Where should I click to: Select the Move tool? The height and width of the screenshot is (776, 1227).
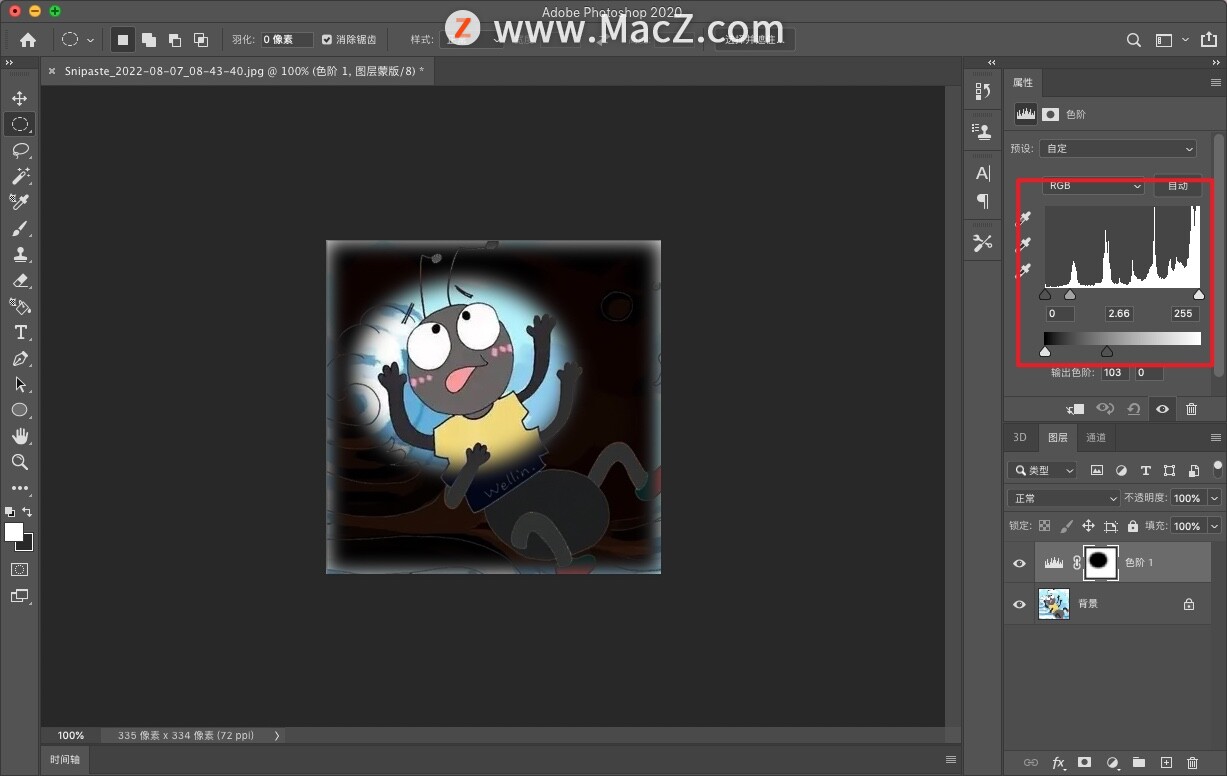tap(20, 98)
